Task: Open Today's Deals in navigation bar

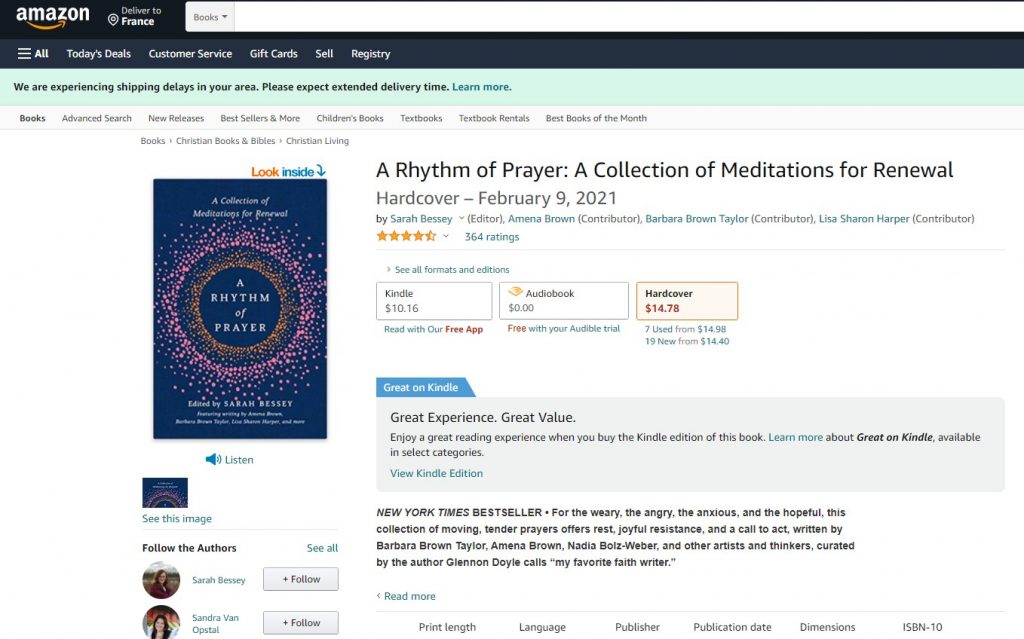Action: coord(98,54)
